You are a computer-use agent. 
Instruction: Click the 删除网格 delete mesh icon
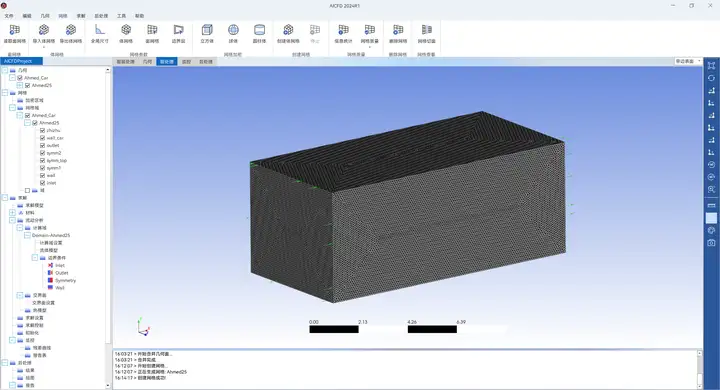coord(398,30)
